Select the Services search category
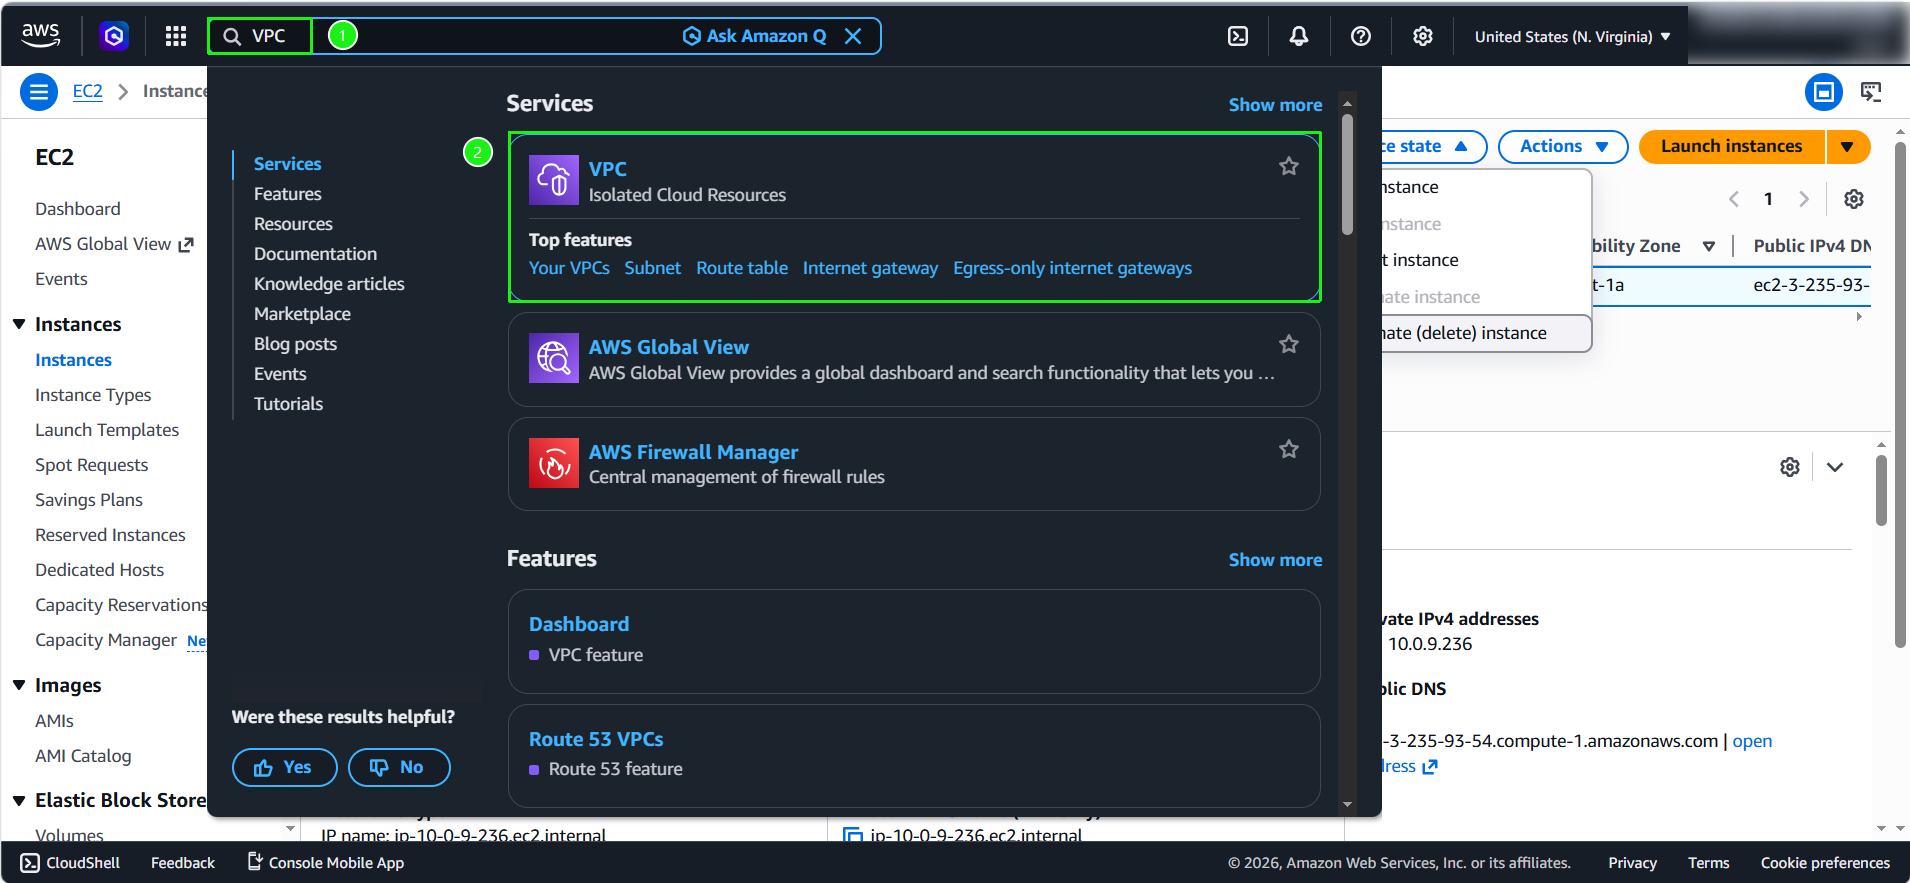The height and width of the screenshot is (883, 1910). pos(288,164)
